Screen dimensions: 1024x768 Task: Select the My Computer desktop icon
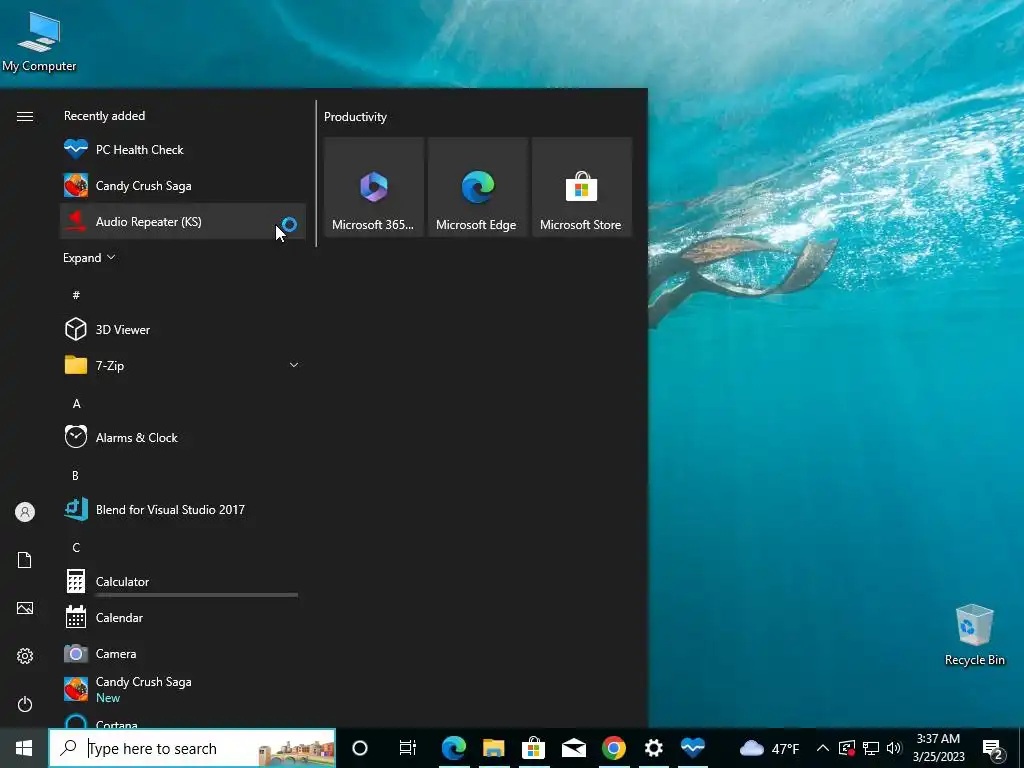point(39,40)
